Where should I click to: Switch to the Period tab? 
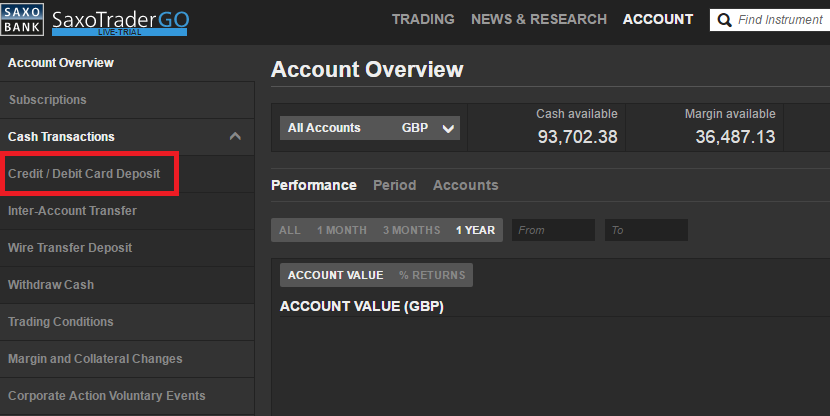(x=394, y=185)
